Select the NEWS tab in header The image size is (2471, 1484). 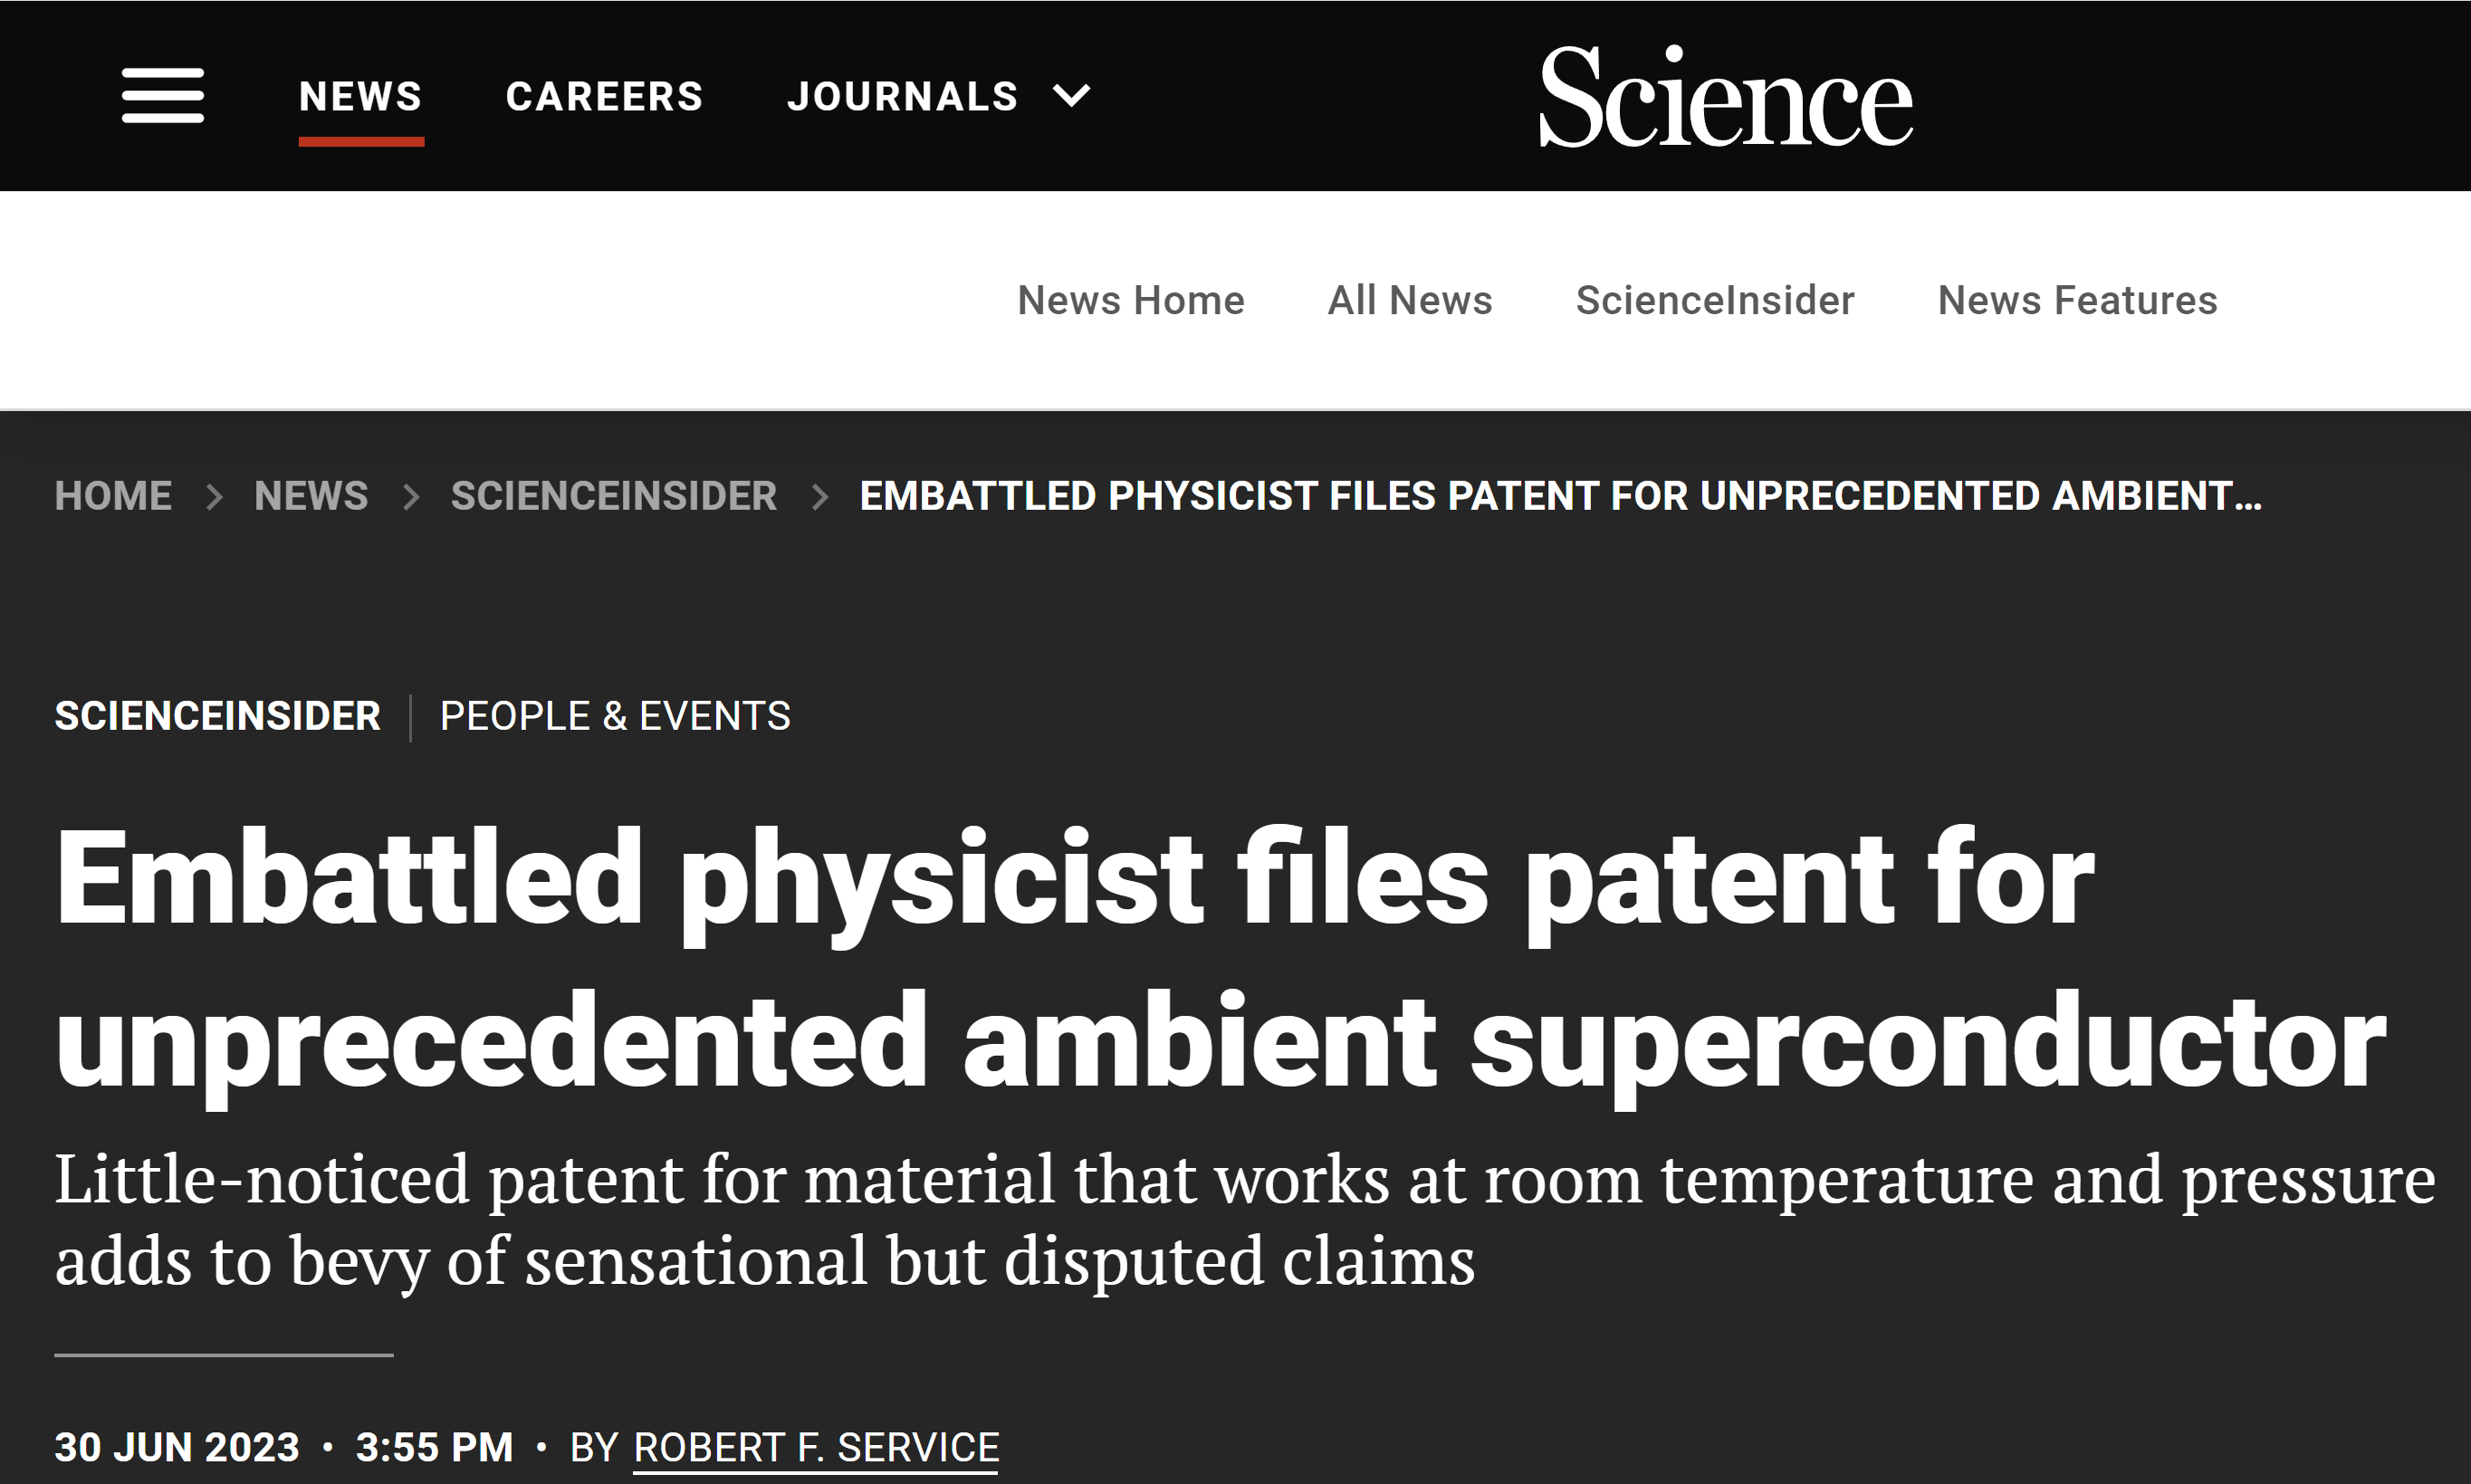tap(361, 97)
